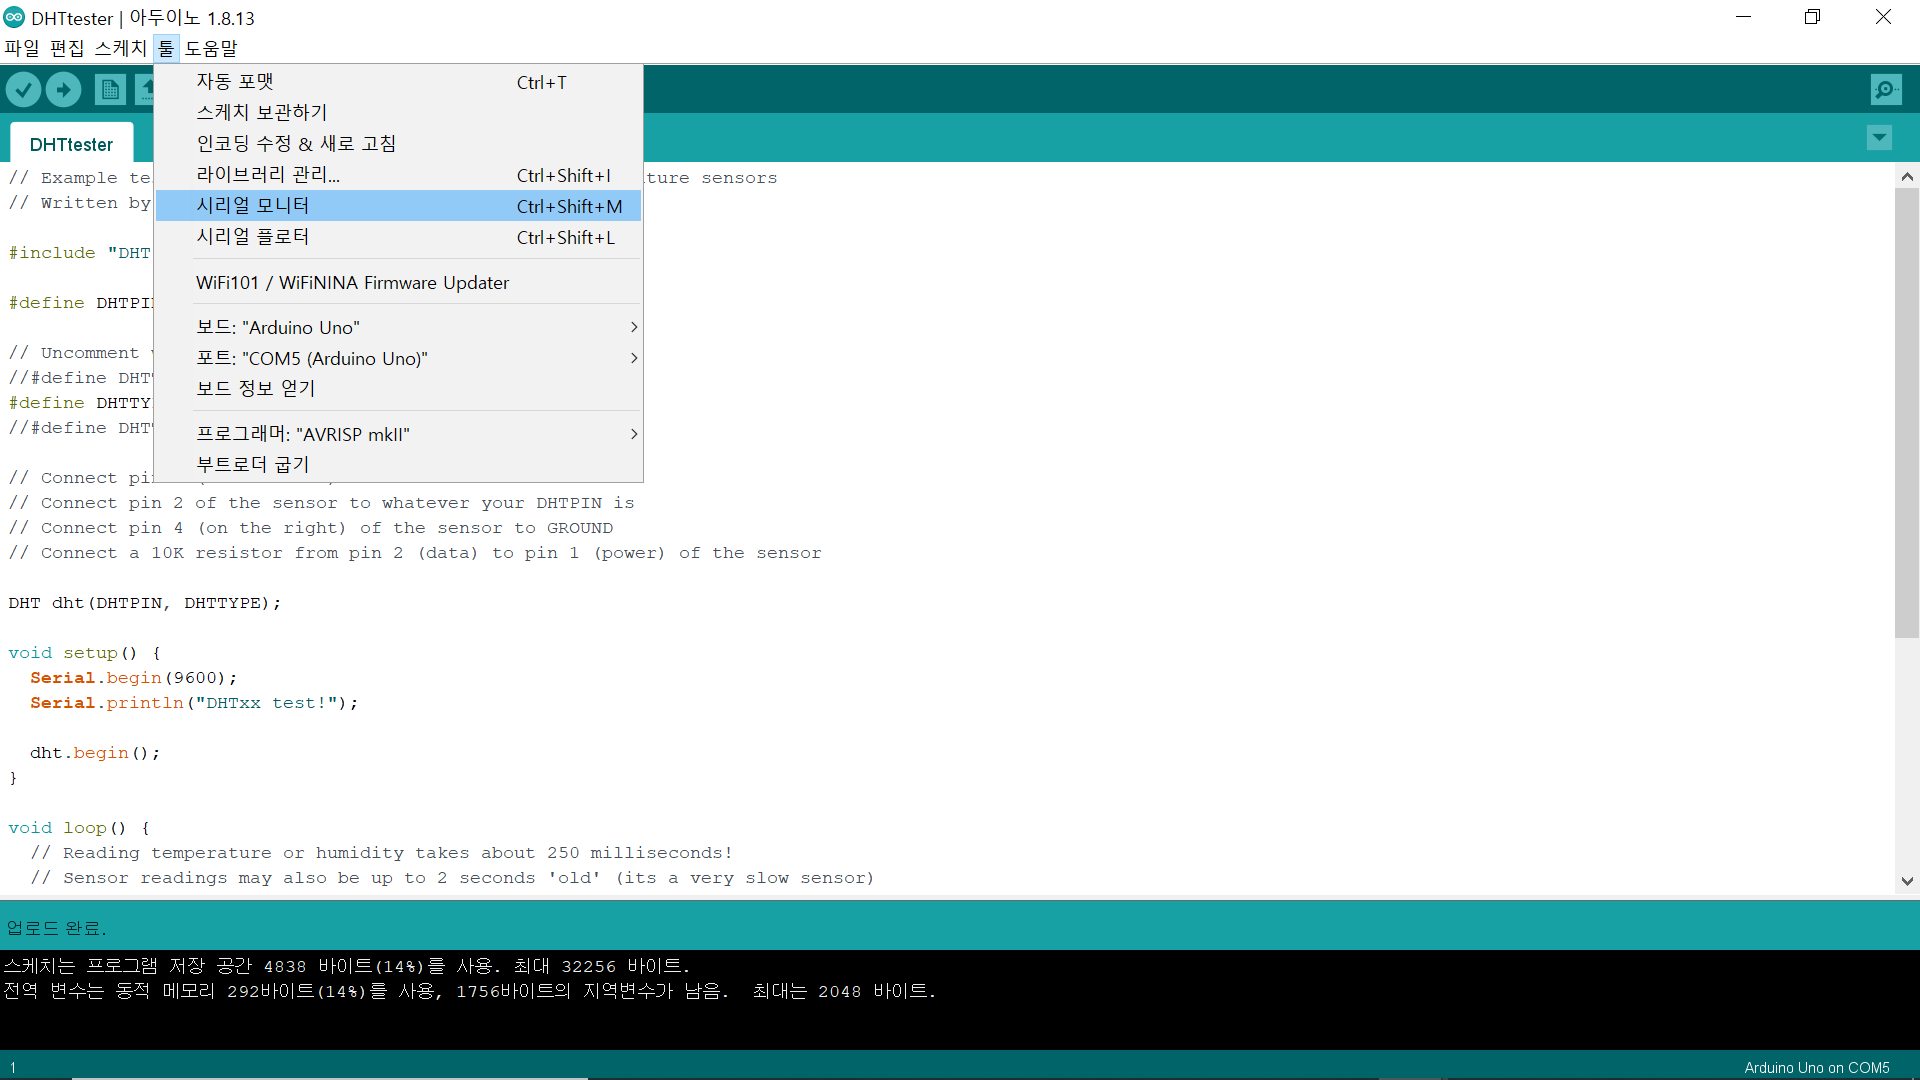Click the editor scroll up arrow
Viewport: 1920px width, 1080px height.
coord(1907,177)
